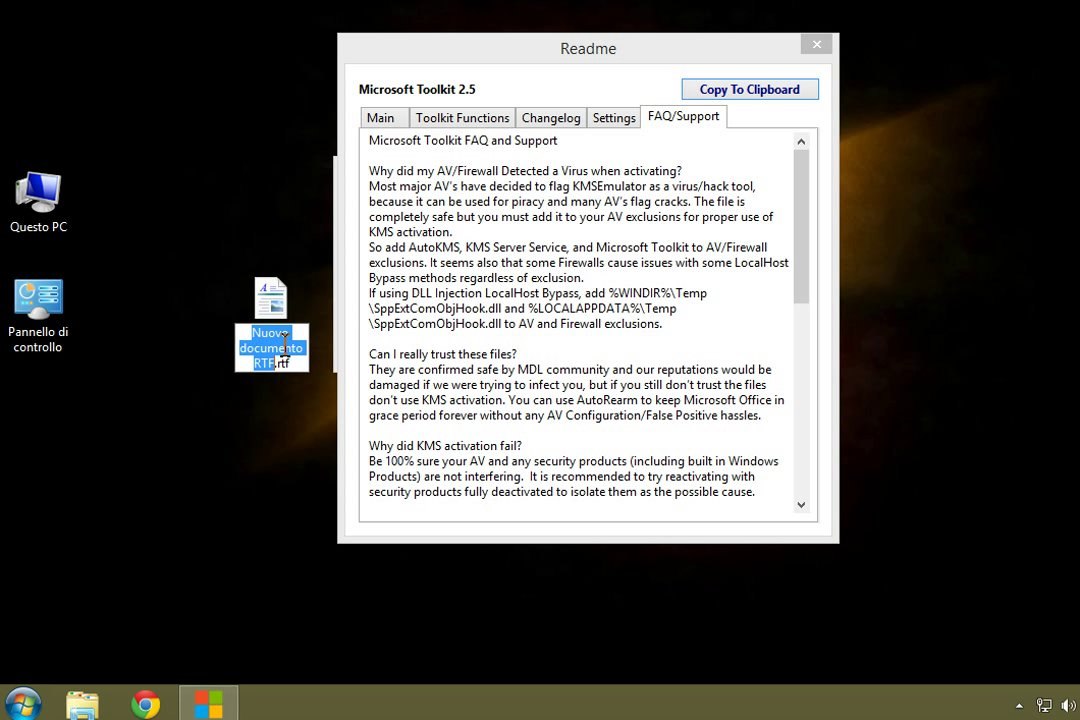Open Pannello di controllo desktop icon
The width and height of the screenshot is (1080, 720).
[x=38, y=316]
